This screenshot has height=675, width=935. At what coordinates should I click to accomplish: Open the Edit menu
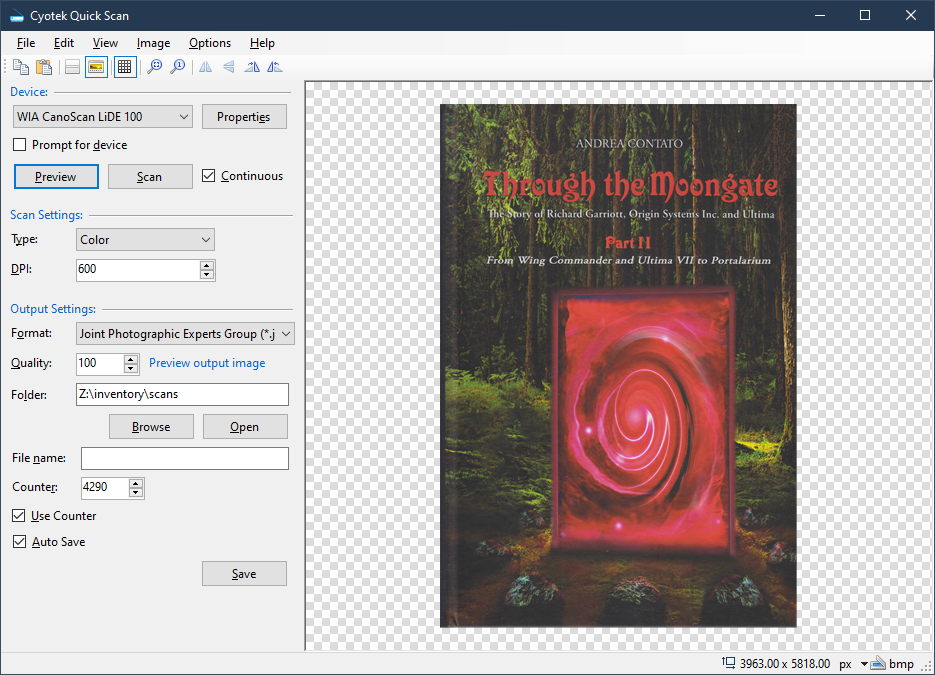64,43
